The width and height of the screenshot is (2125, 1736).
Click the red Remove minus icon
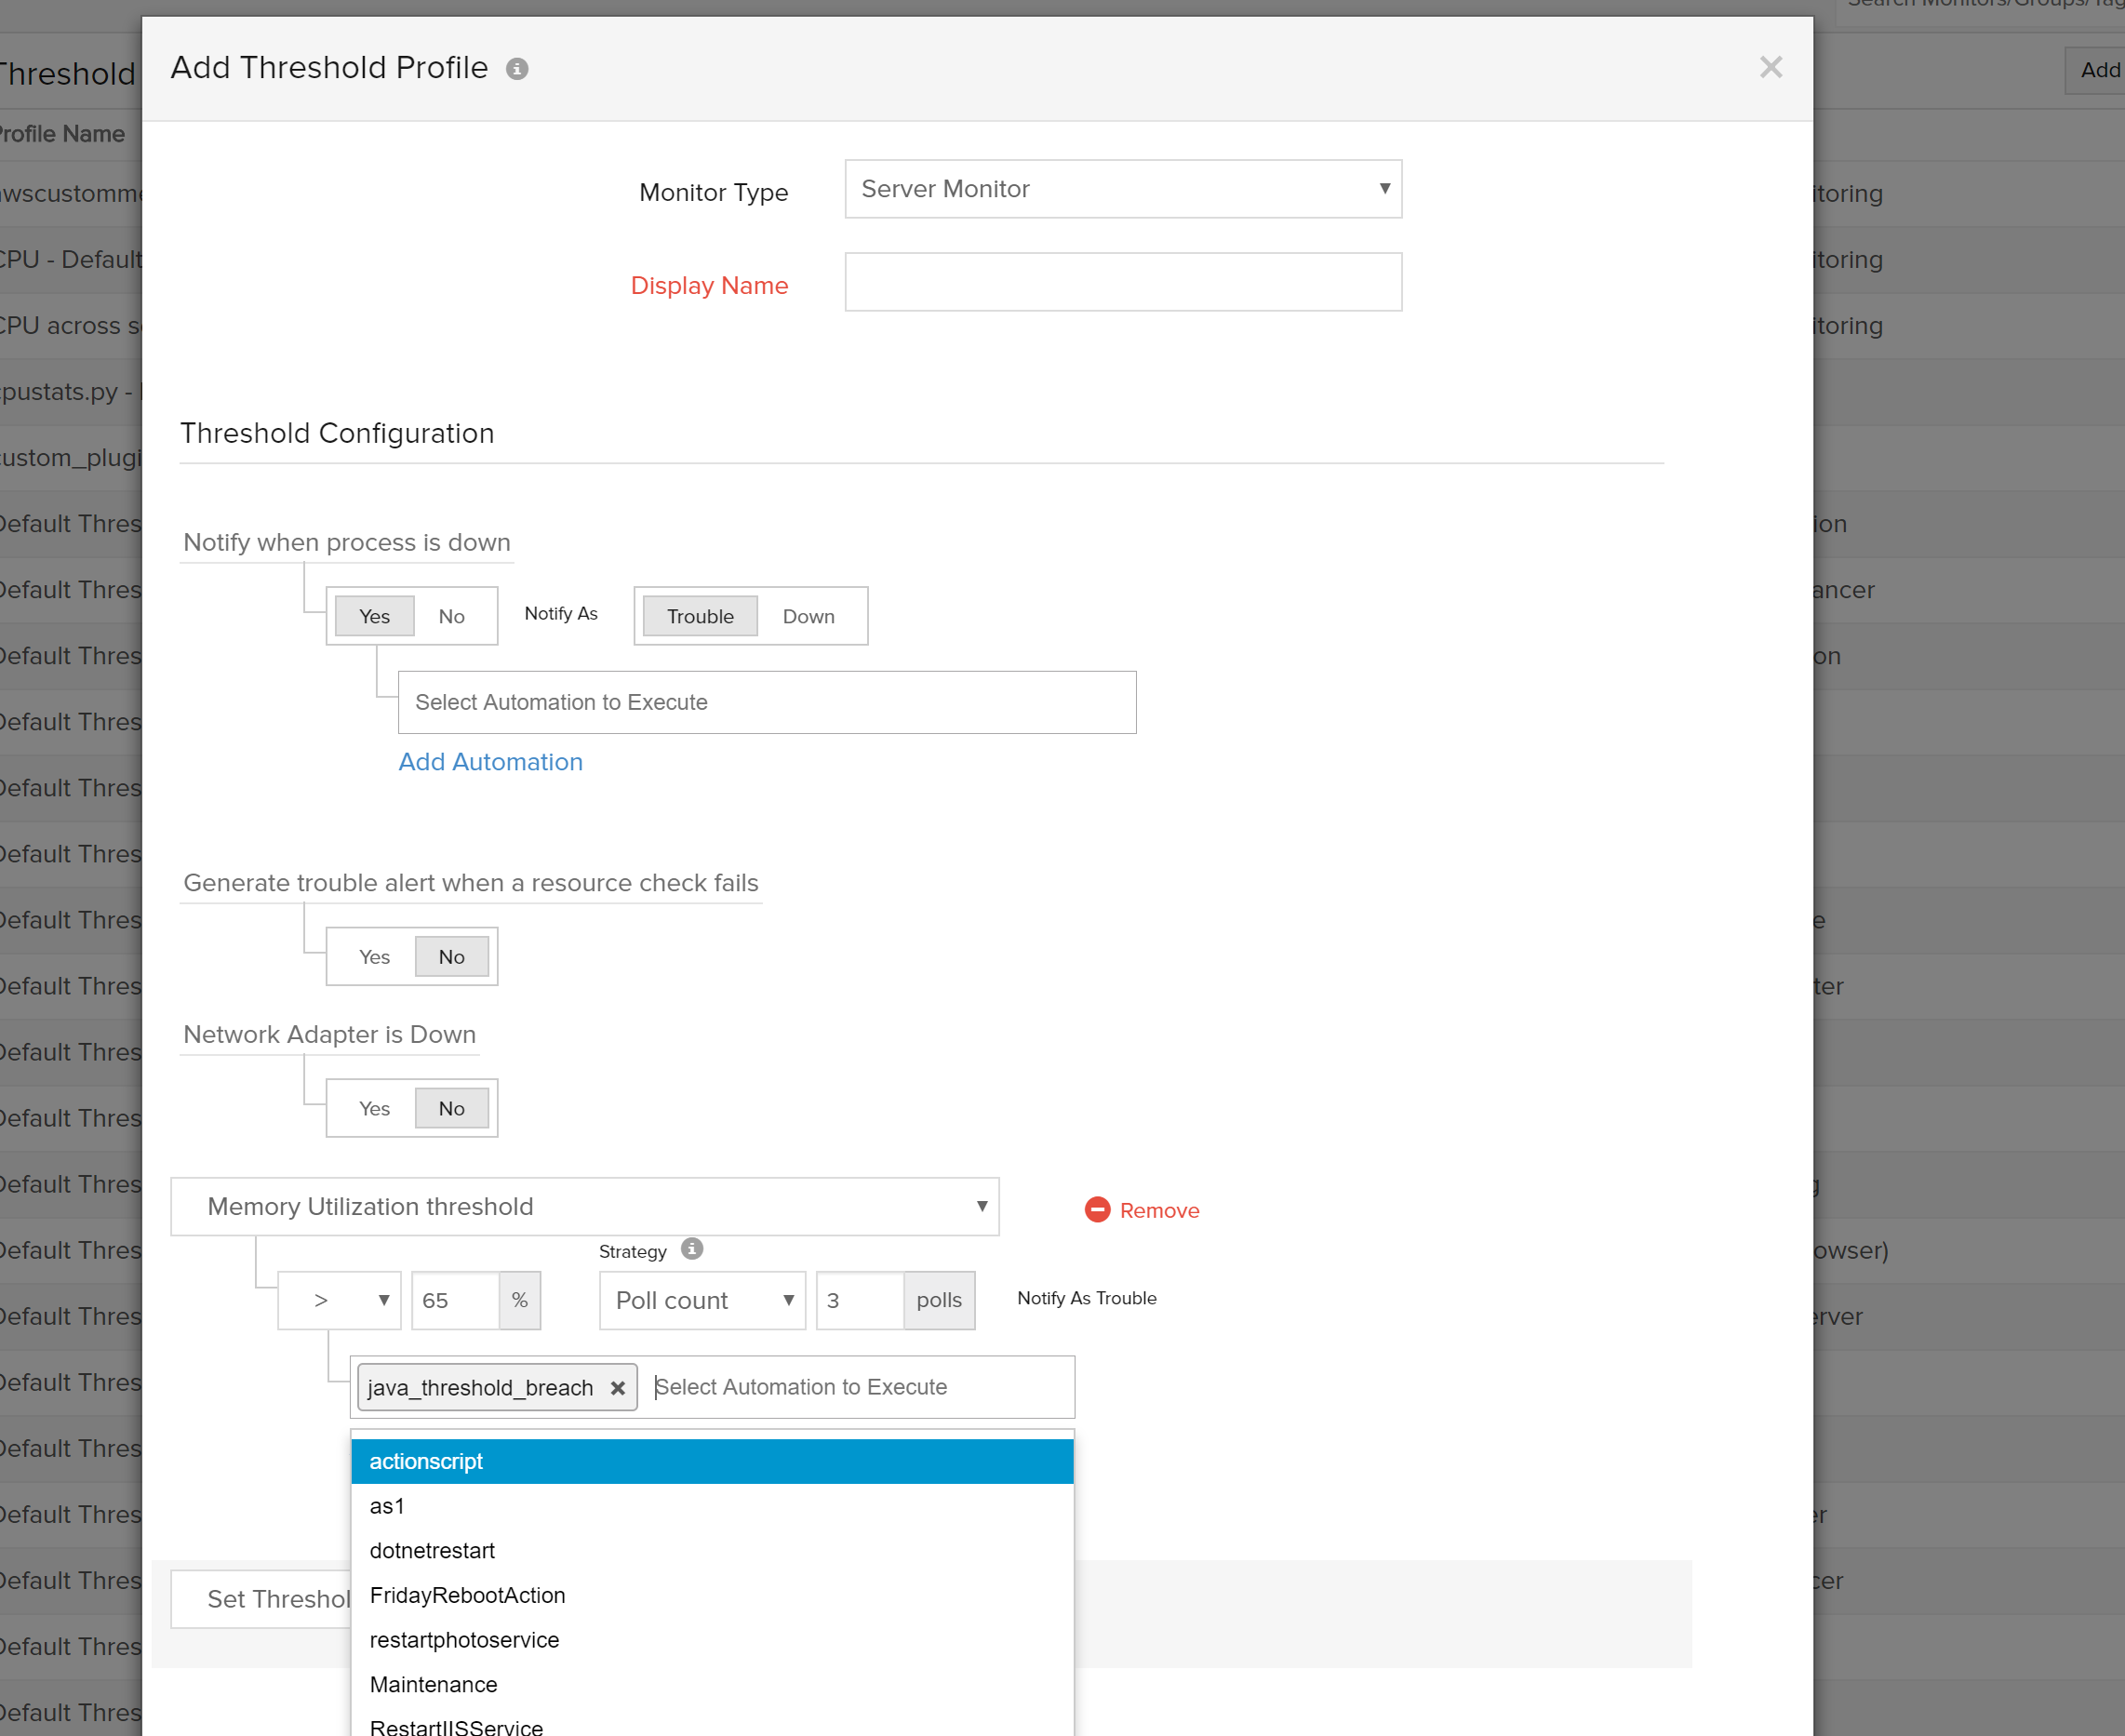tap(1097, 1210)
